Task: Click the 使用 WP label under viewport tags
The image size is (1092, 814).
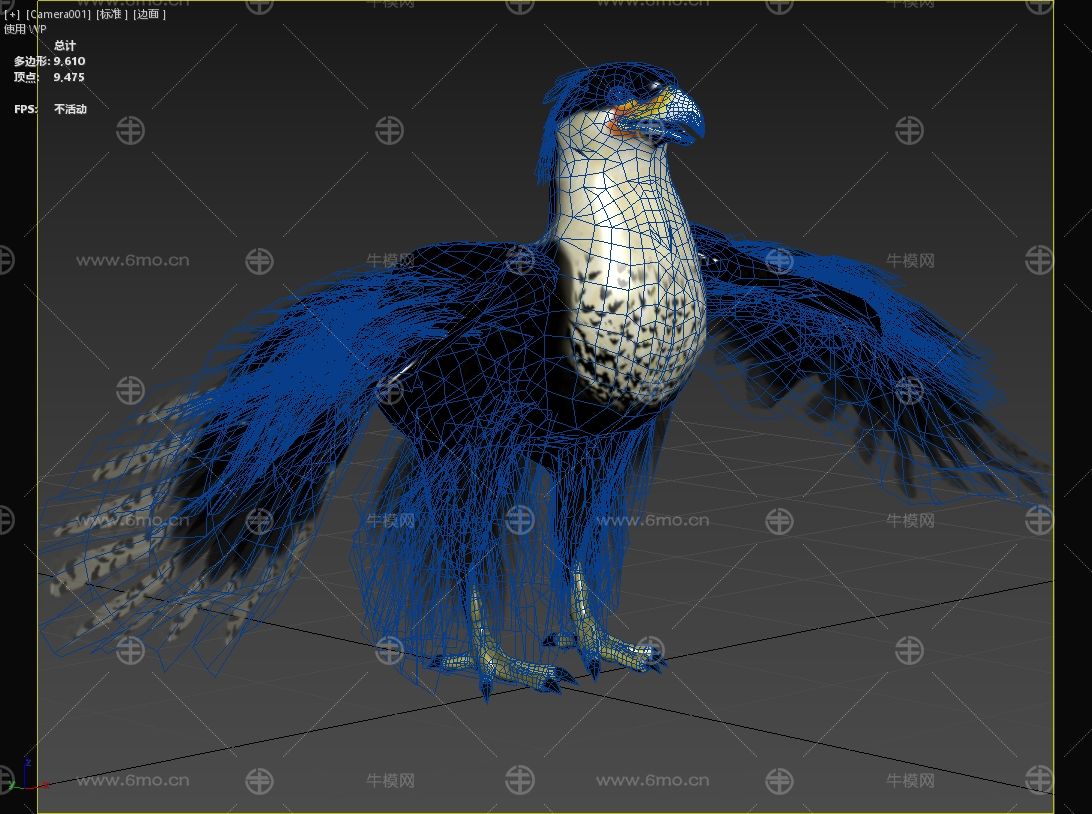Action: tap(25, 29)
